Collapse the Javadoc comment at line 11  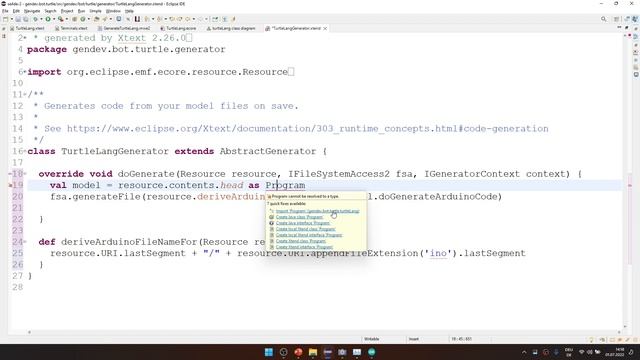[25, 95]
